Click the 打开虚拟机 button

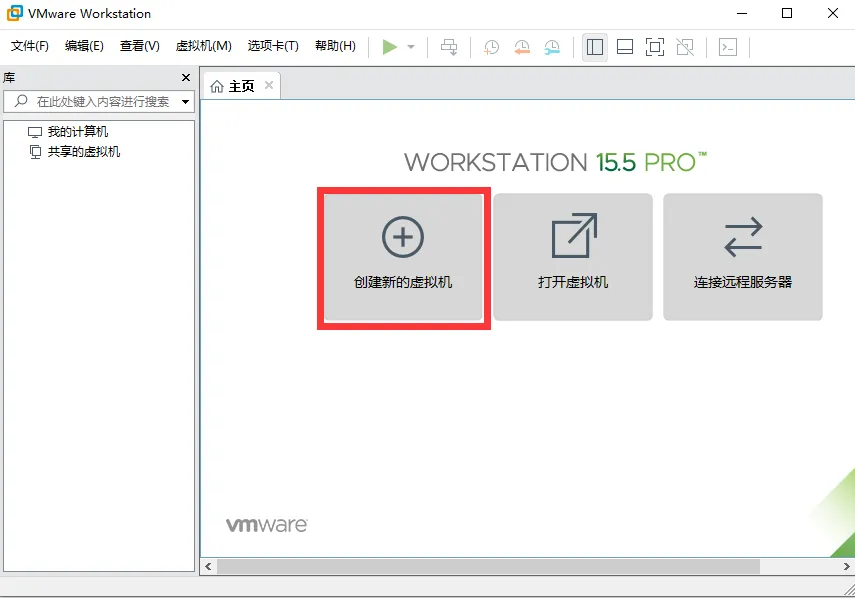[x=573, y=257]
